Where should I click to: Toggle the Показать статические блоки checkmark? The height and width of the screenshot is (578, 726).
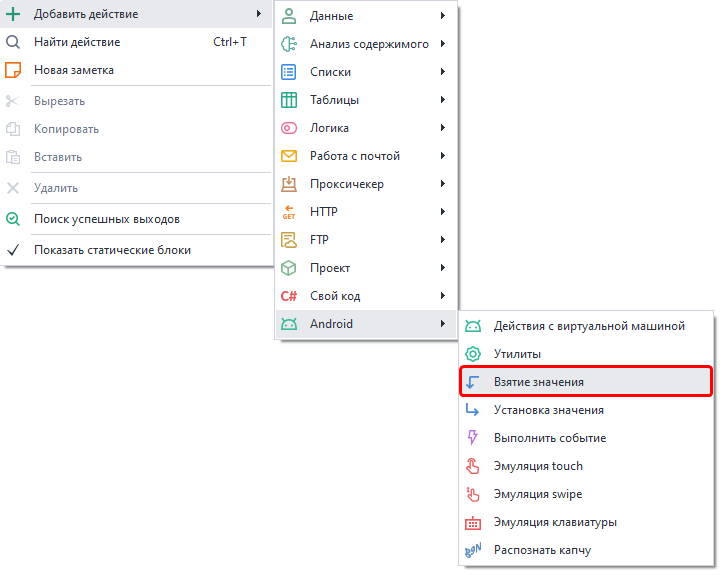pyautogui.click(x=13, y=250)
